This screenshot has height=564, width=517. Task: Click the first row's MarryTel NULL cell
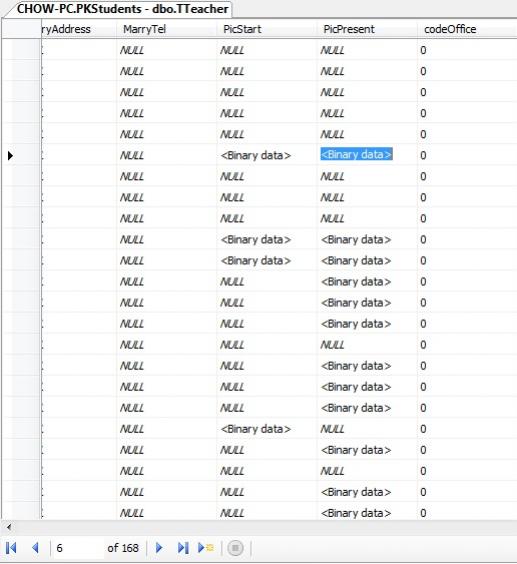click(167, 50)
